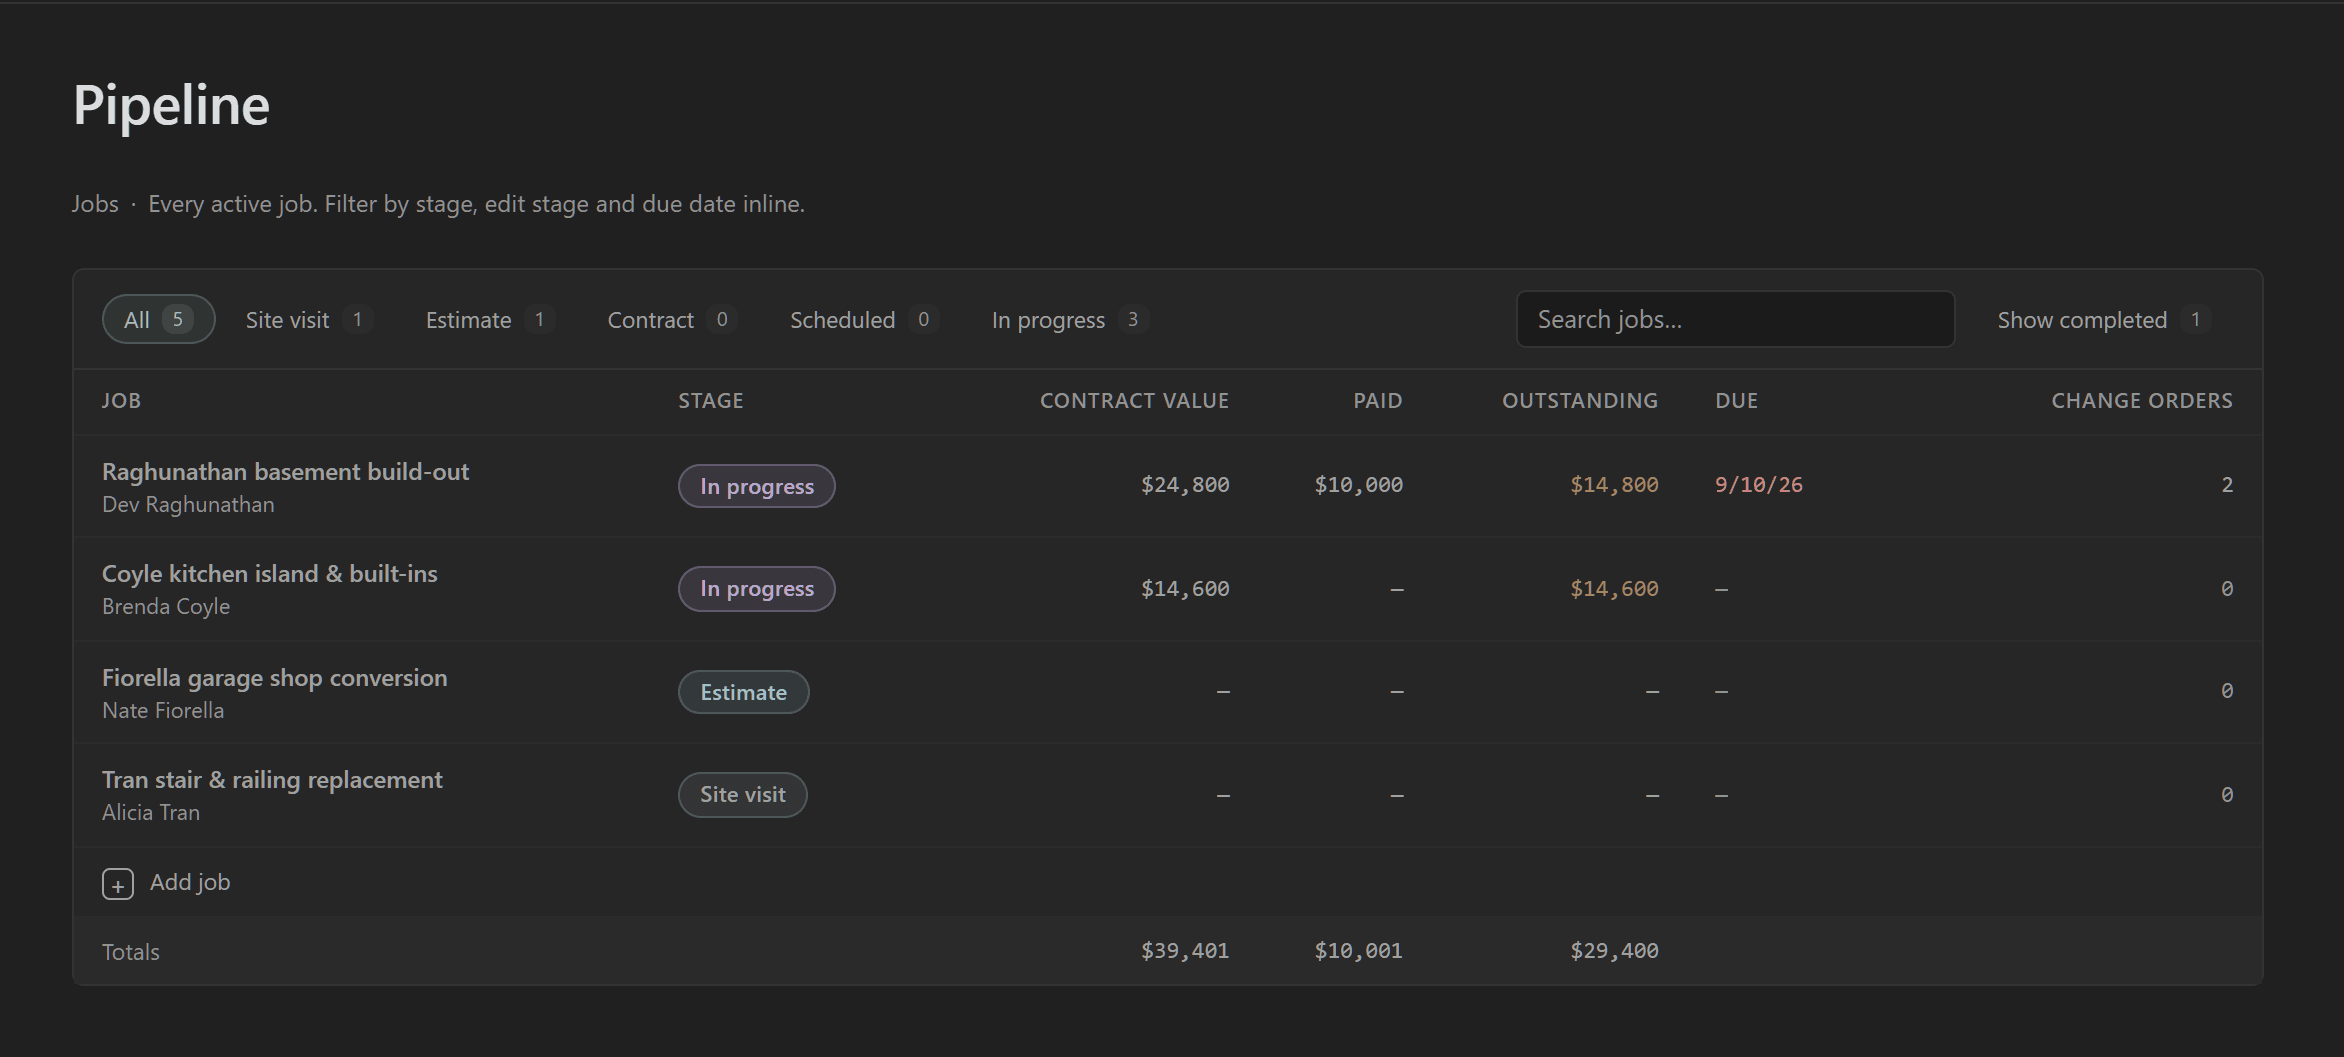Click the Stage column header
Viewport: 2344px width, 1057px height.
(711, 400)
